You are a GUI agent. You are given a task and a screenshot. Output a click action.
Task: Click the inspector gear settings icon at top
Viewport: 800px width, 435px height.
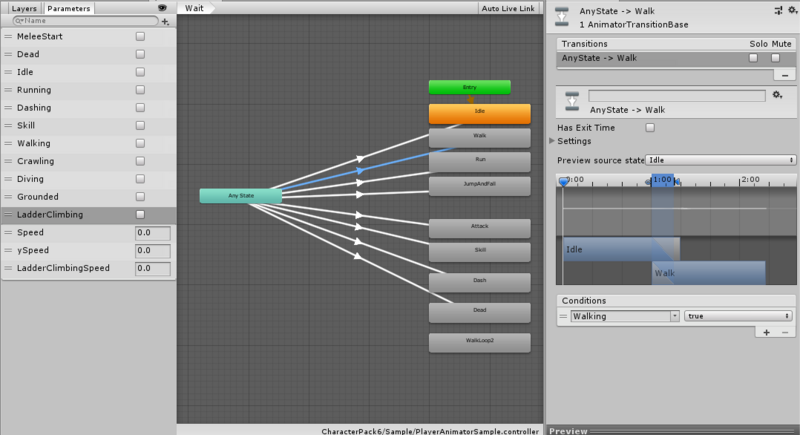tap(792, 10)
